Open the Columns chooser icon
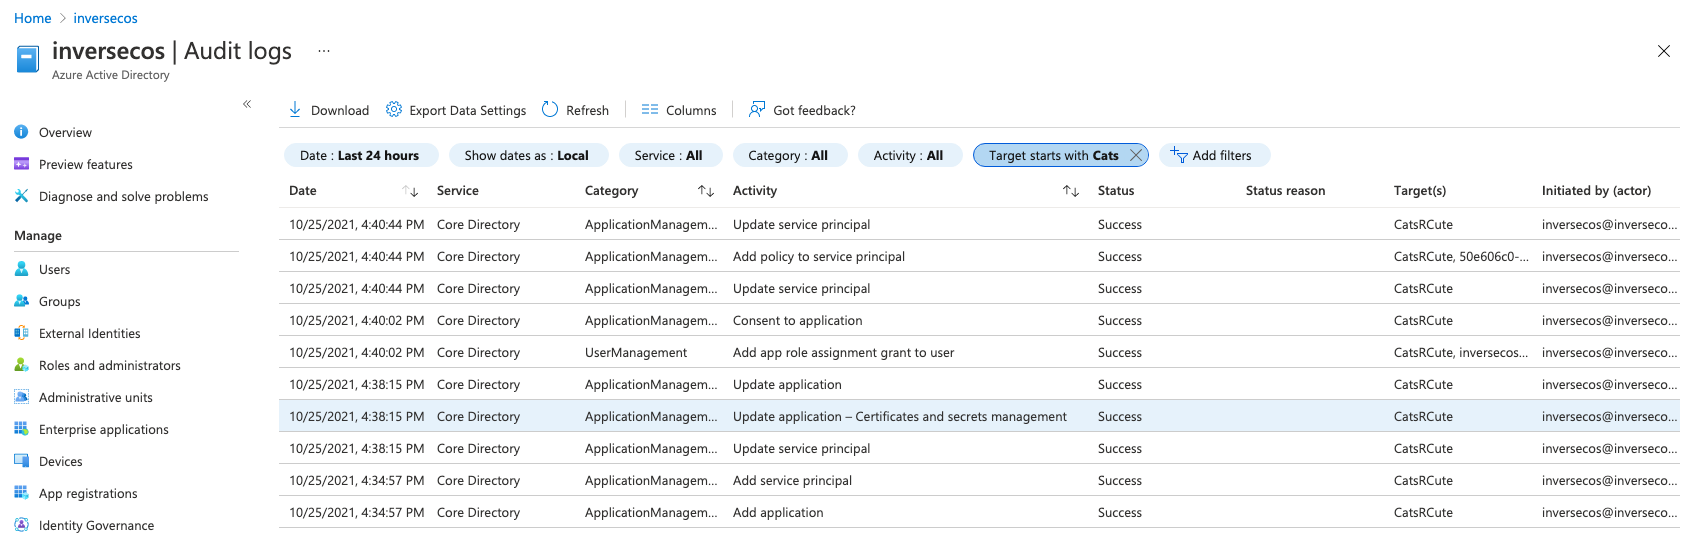 [650, 110]
